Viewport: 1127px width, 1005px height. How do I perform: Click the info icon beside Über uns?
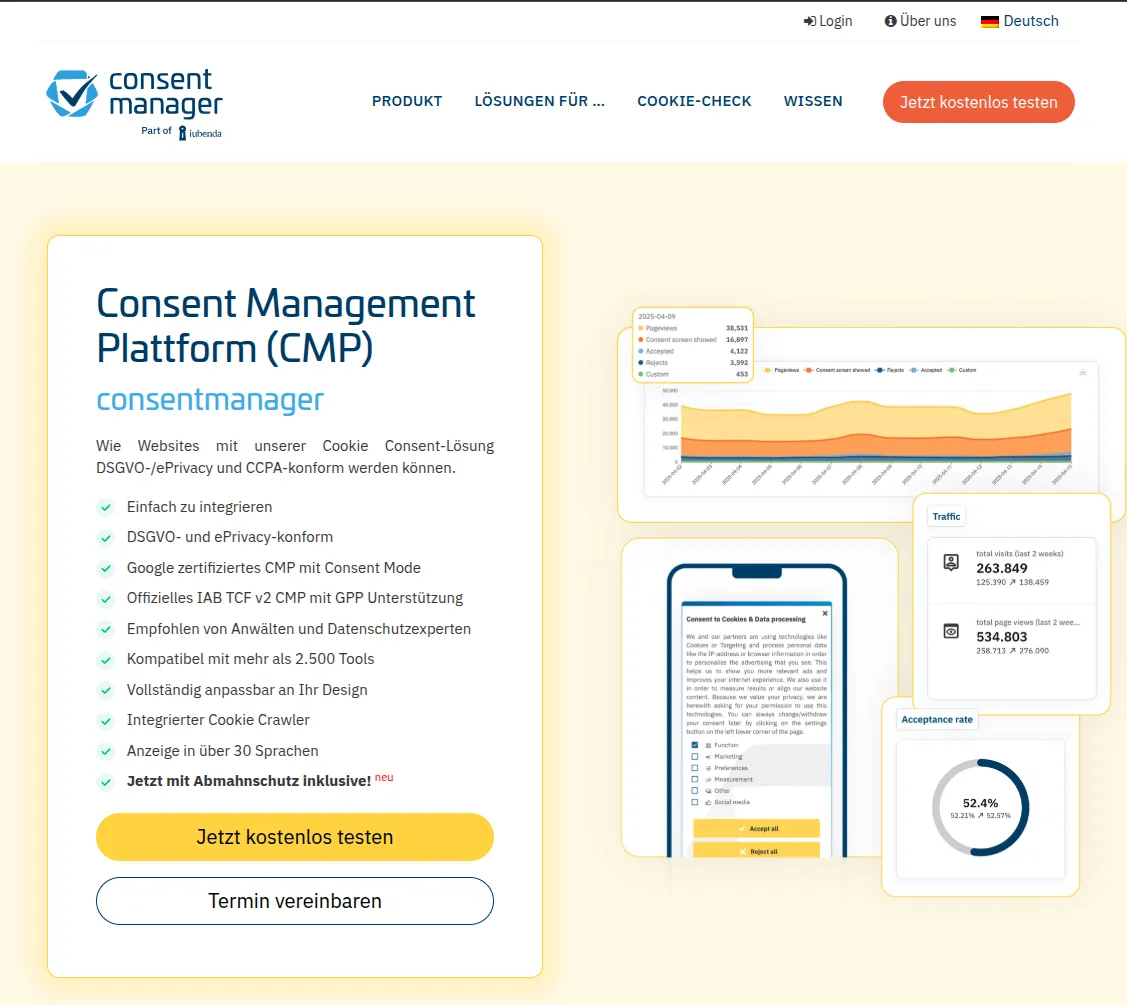[890, 22]
